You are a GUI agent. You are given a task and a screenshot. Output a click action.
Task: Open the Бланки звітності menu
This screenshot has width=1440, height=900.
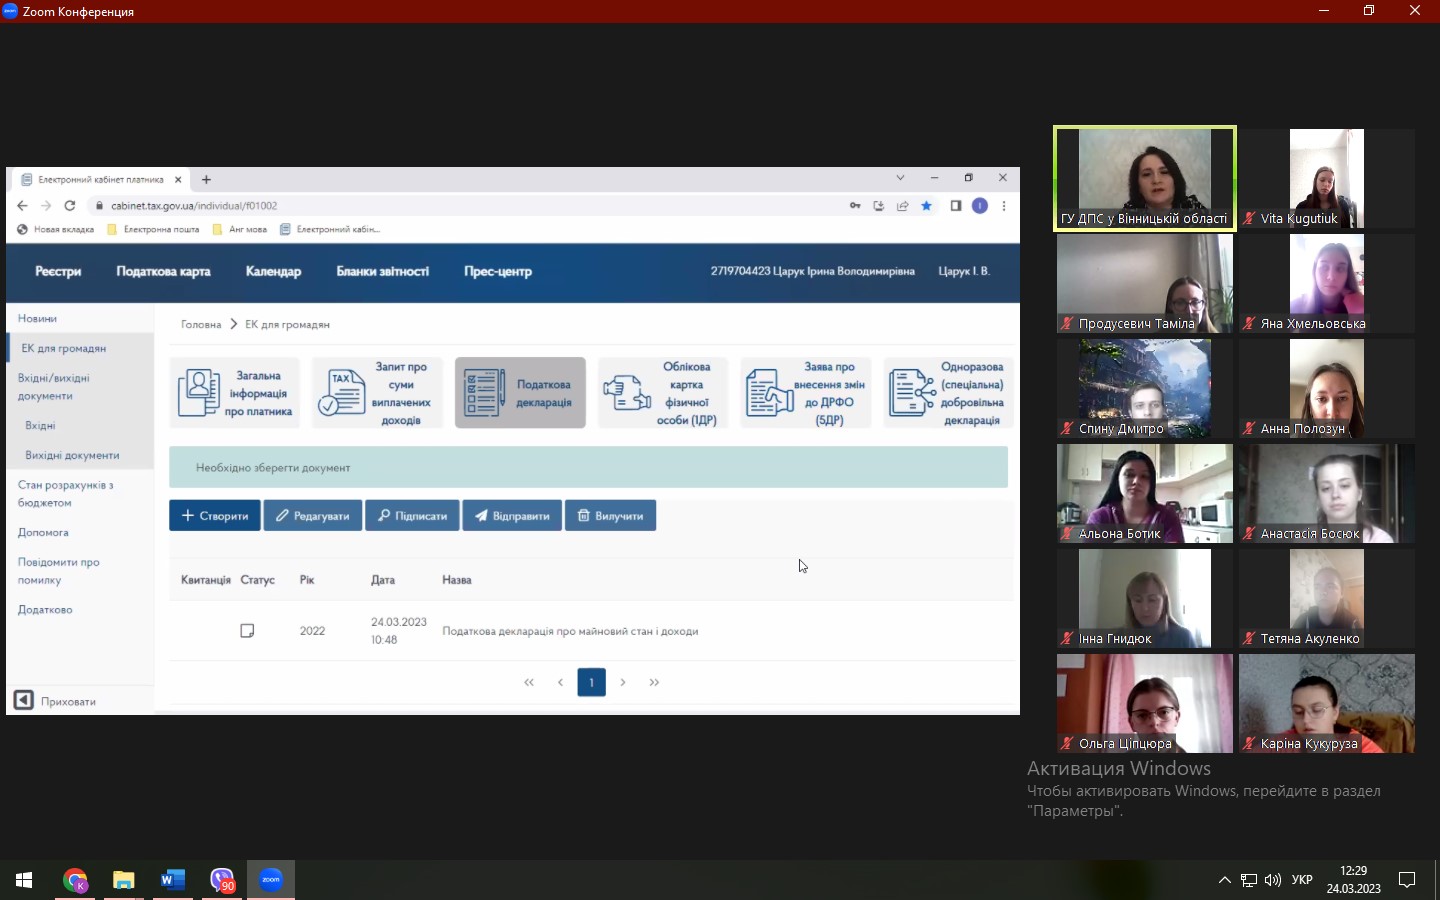(382, 272)
